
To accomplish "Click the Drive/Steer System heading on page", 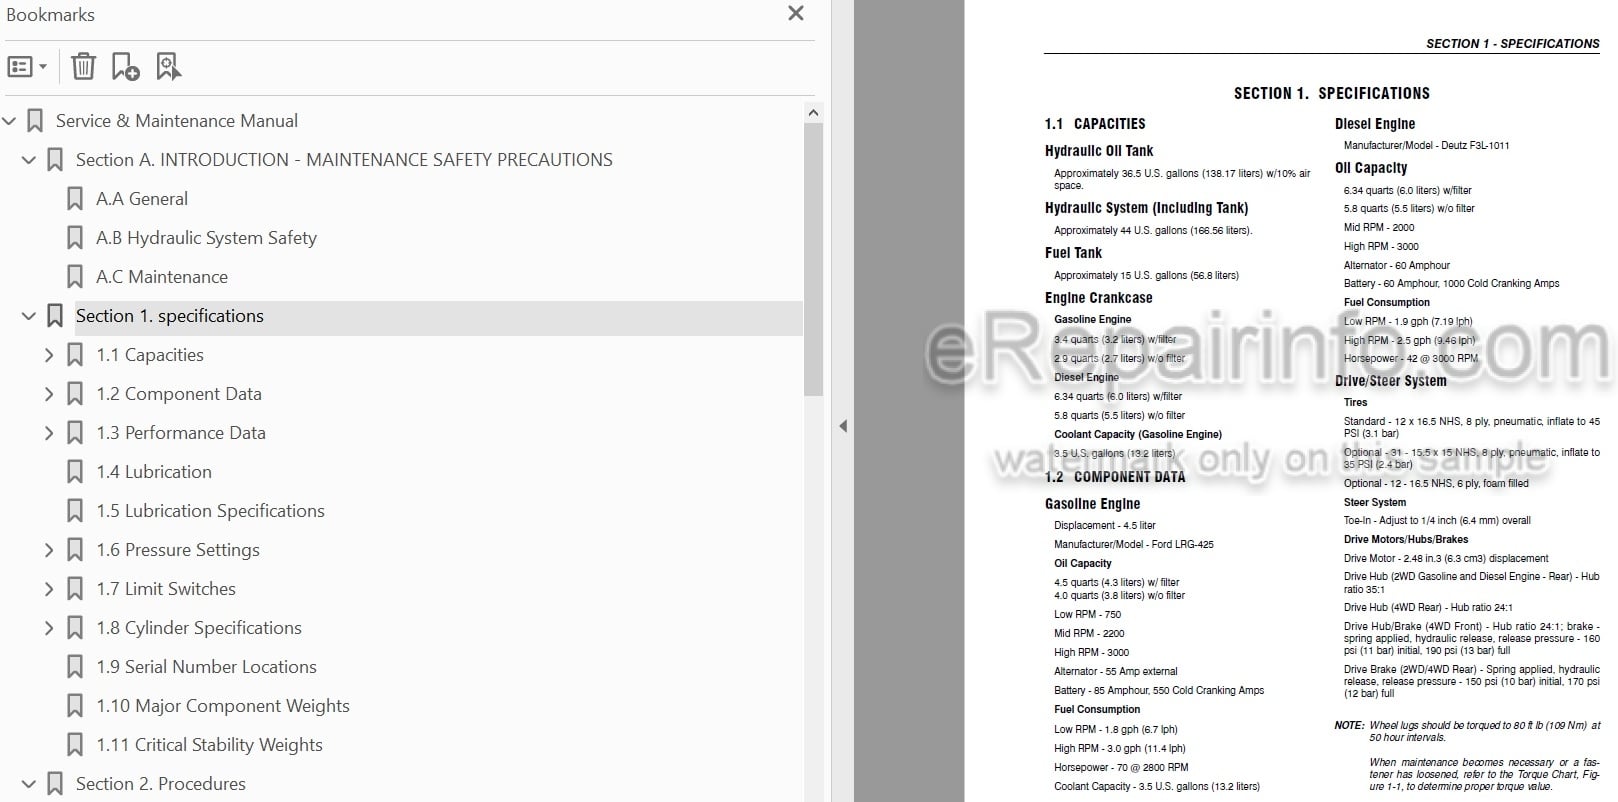I will (x=1391, y=381).
